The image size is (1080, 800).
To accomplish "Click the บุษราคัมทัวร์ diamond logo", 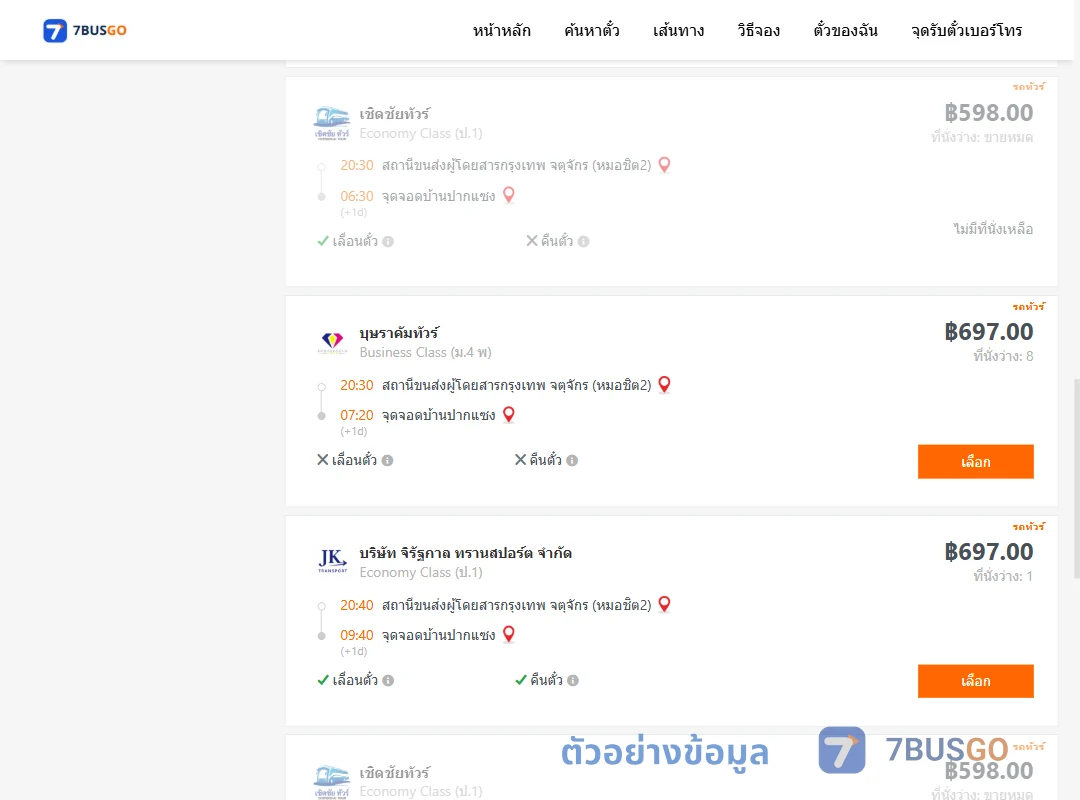I will [332, 342].
